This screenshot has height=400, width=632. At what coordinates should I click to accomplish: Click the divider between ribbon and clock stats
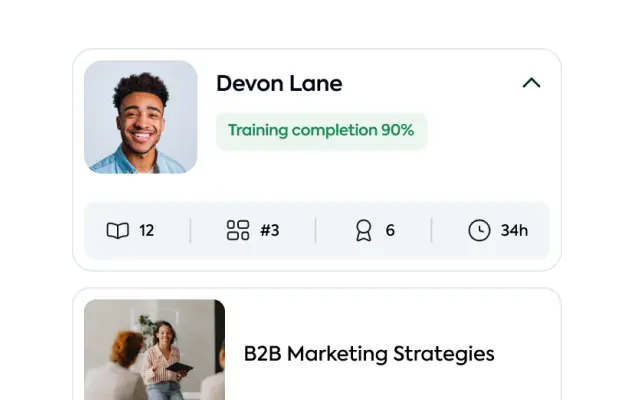(431, 230)
